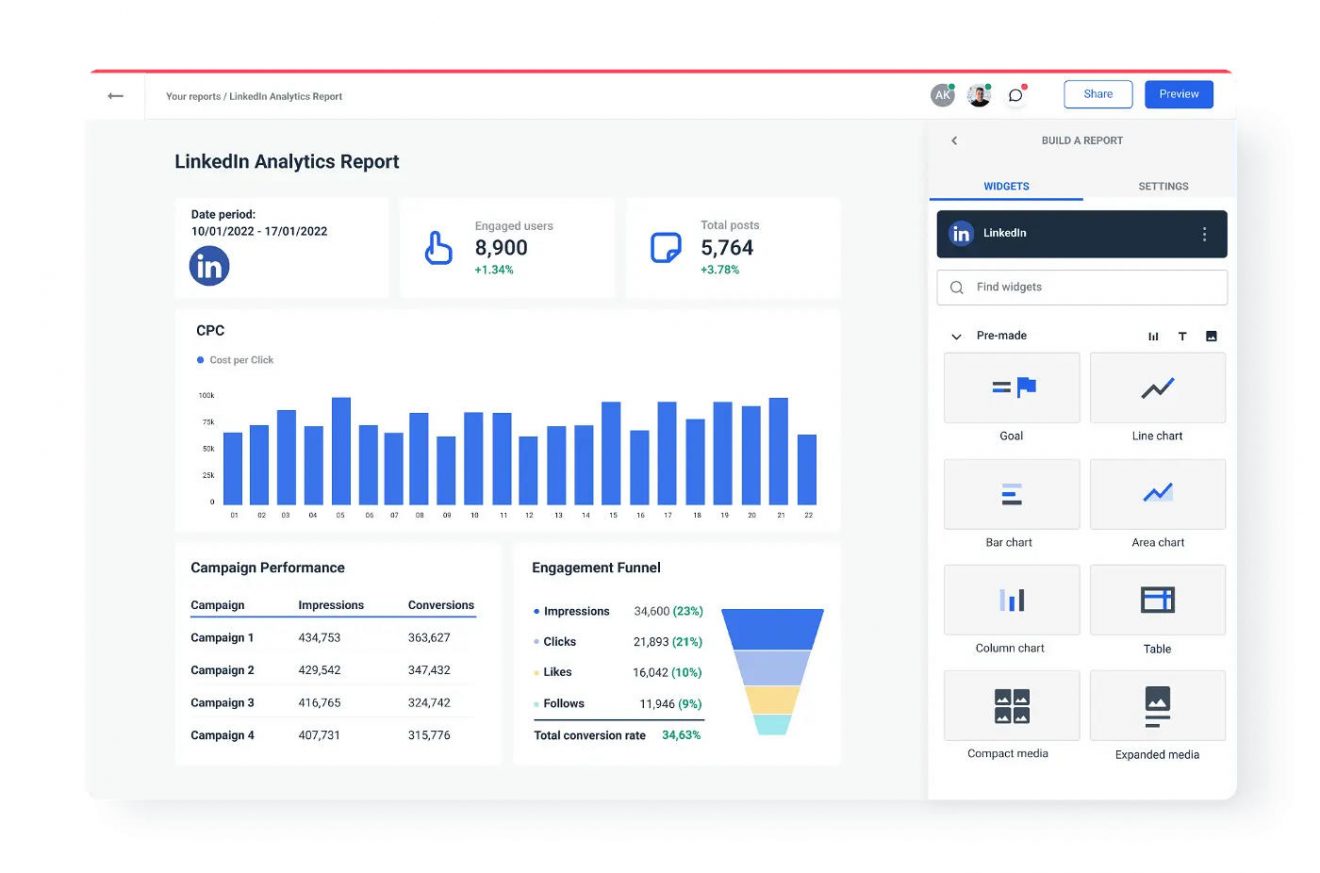Open chat notifications bubble
This screenshot has width=1320, height=873.
tap(1017, 94)
